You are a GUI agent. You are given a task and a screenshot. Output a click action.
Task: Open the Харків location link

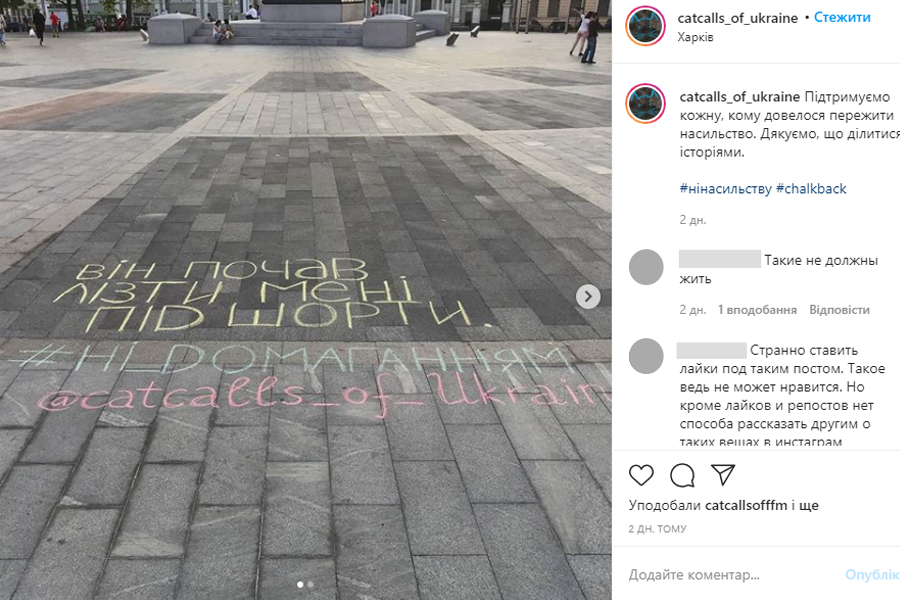(695, 37)
